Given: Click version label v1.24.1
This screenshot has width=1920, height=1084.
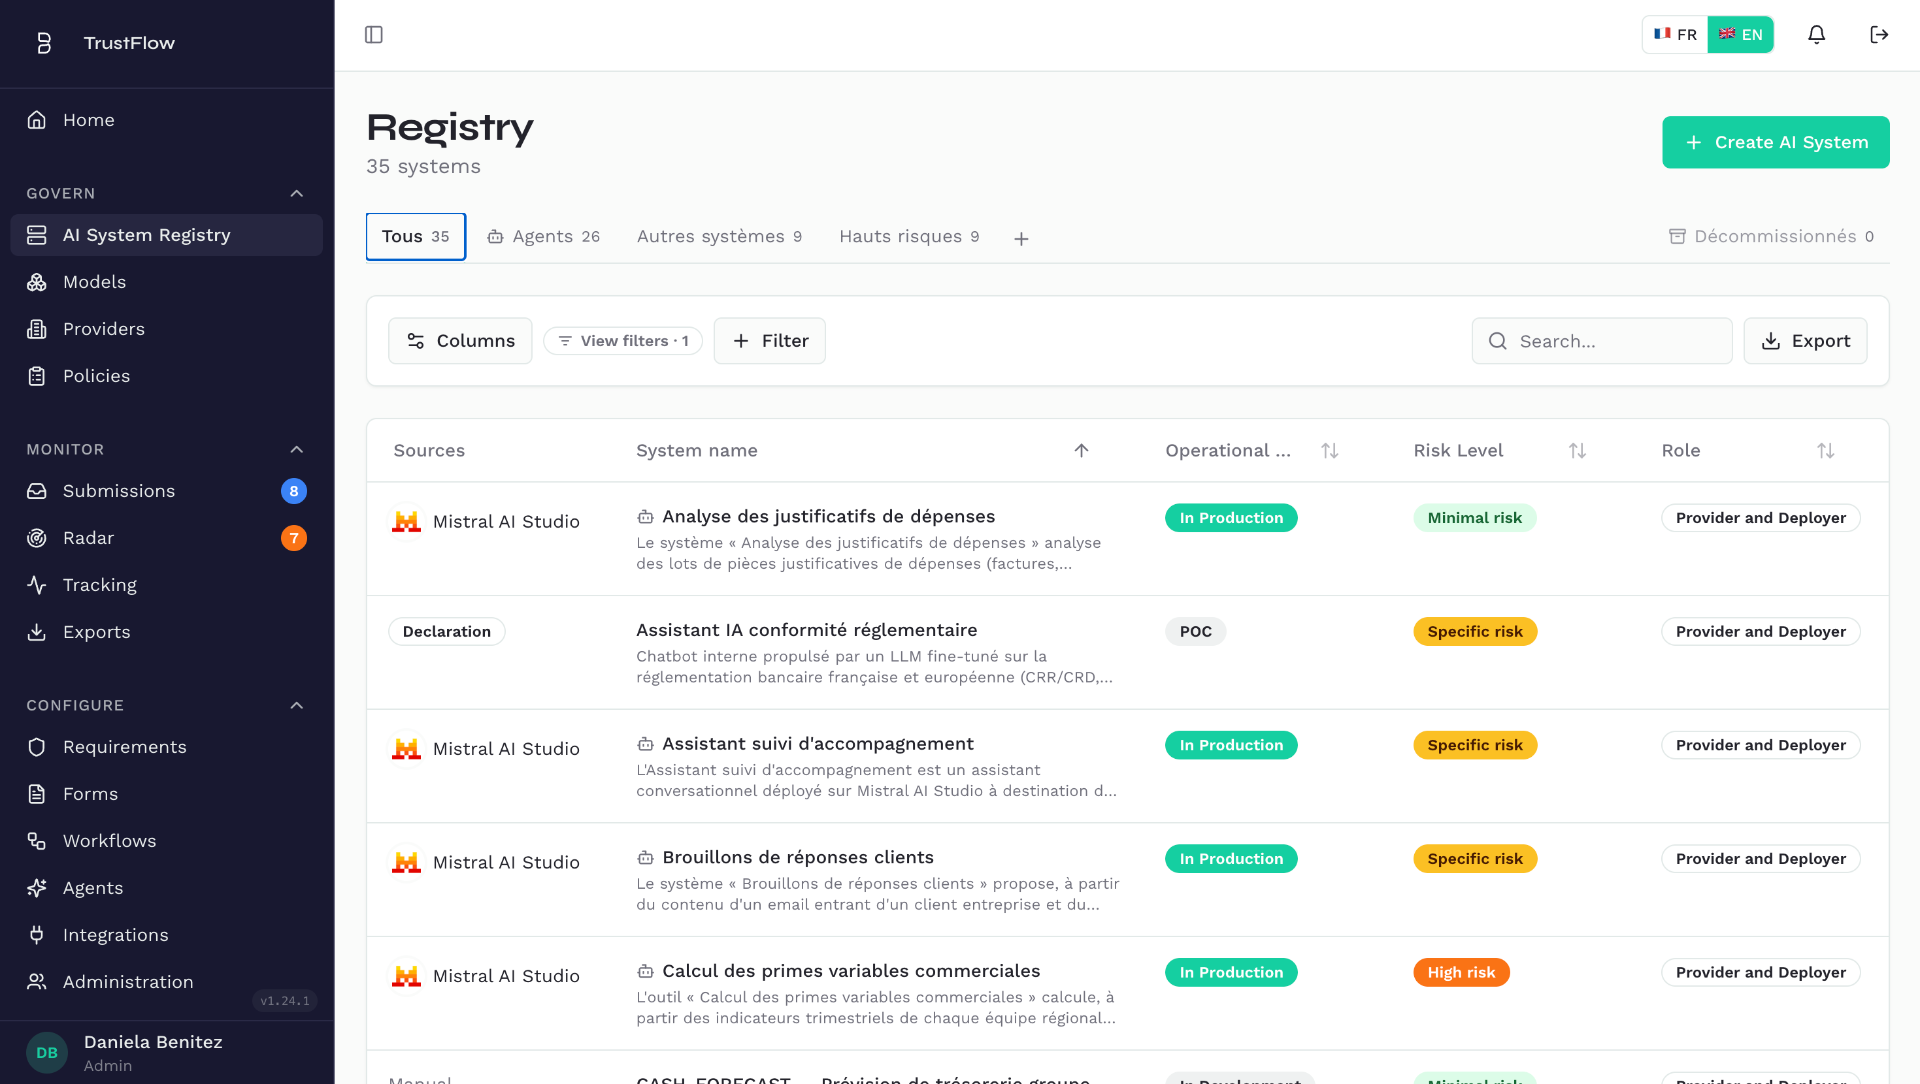Looking at the screenshot, I should click(x=285, y=1001).
